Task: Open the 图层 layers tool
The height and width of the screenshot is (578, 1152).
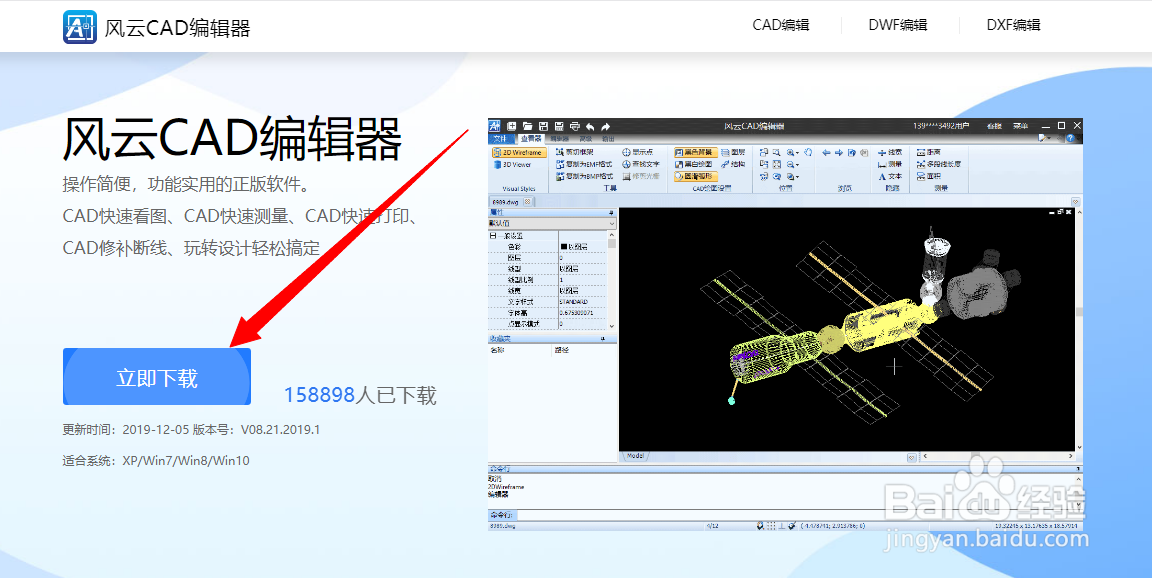Action: [x=733, y=152]
